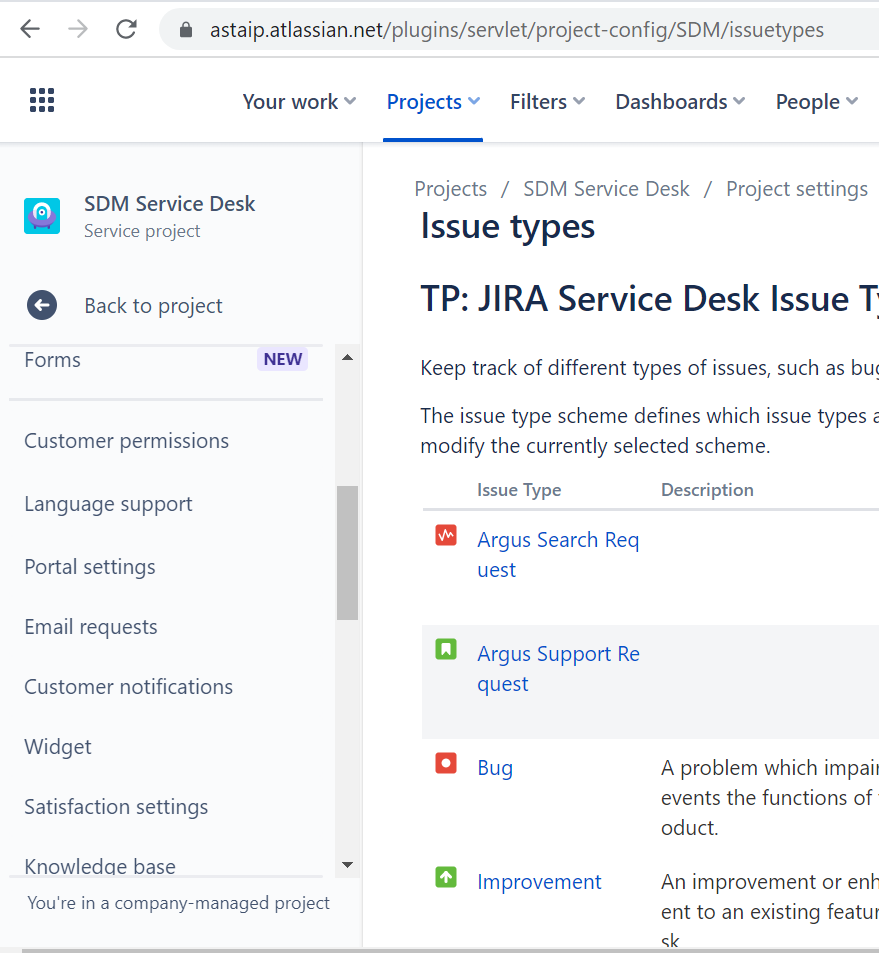The height and width of the screenshot is (953, 879).
Task: Click the red Bug issue type icon
Action: (446, 763)
